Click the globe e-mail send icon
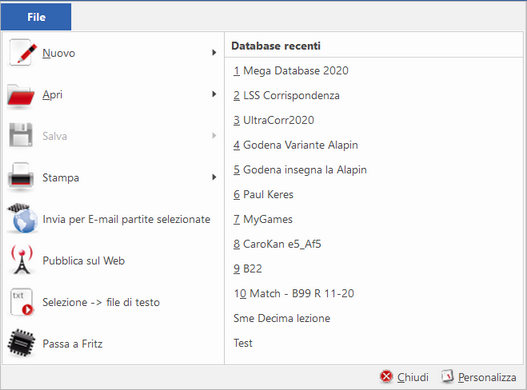This screenshot has height=390, width=527. (x=22, y=219)
